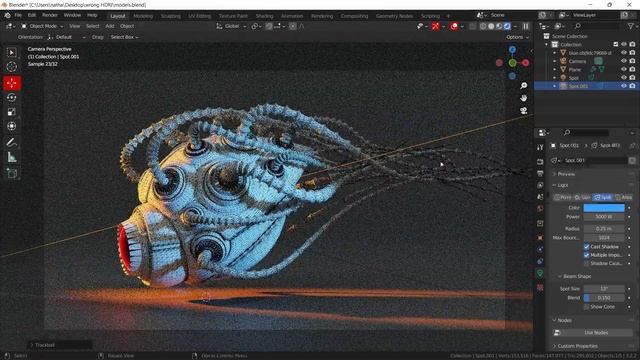Image resolution: width=640 pixels, height=360 pixels.
Task: Select the Cursor tool
Action: tap(11, 67)
